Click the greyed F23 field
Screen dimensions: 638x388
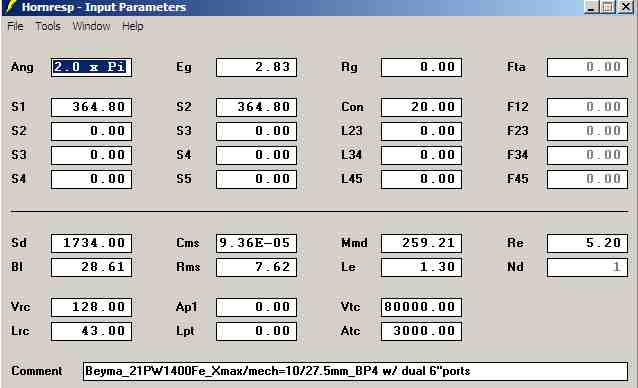pos(587,131)
